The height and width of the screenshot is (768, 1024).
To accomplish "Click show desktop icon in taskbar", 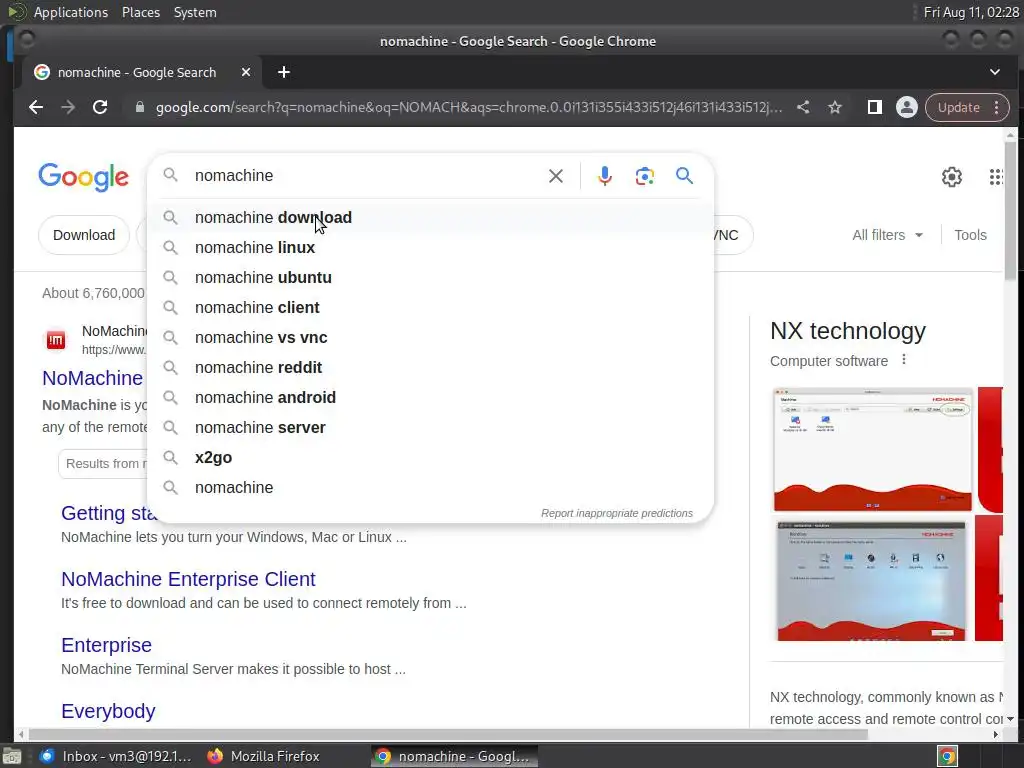I will [11, 756].
